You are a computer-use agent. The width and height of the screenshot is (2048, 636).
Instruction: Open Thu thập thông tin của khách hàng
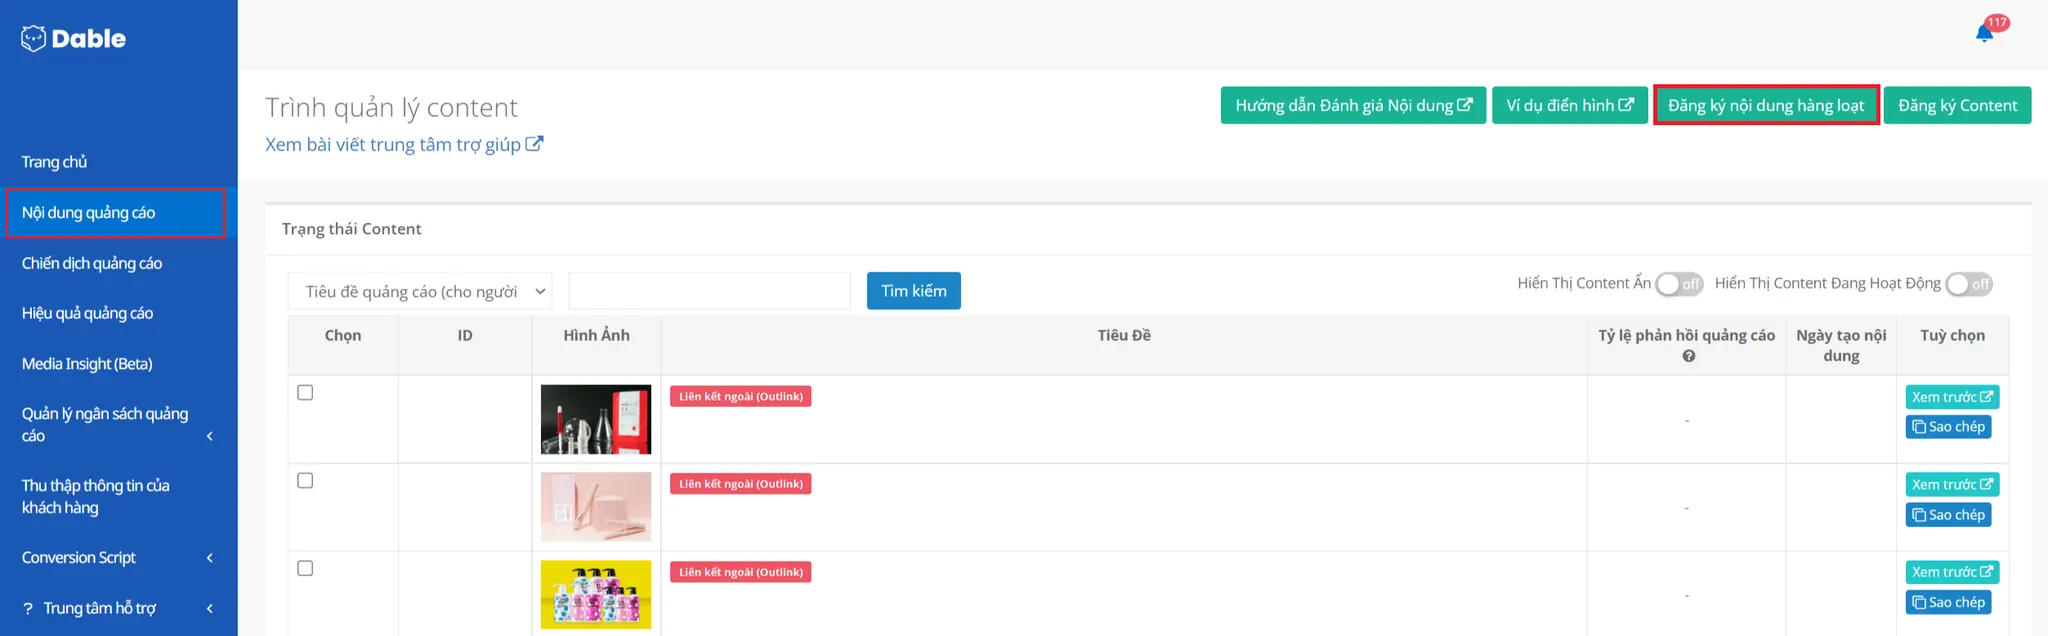pyautogui.click(x=95, y=496)
